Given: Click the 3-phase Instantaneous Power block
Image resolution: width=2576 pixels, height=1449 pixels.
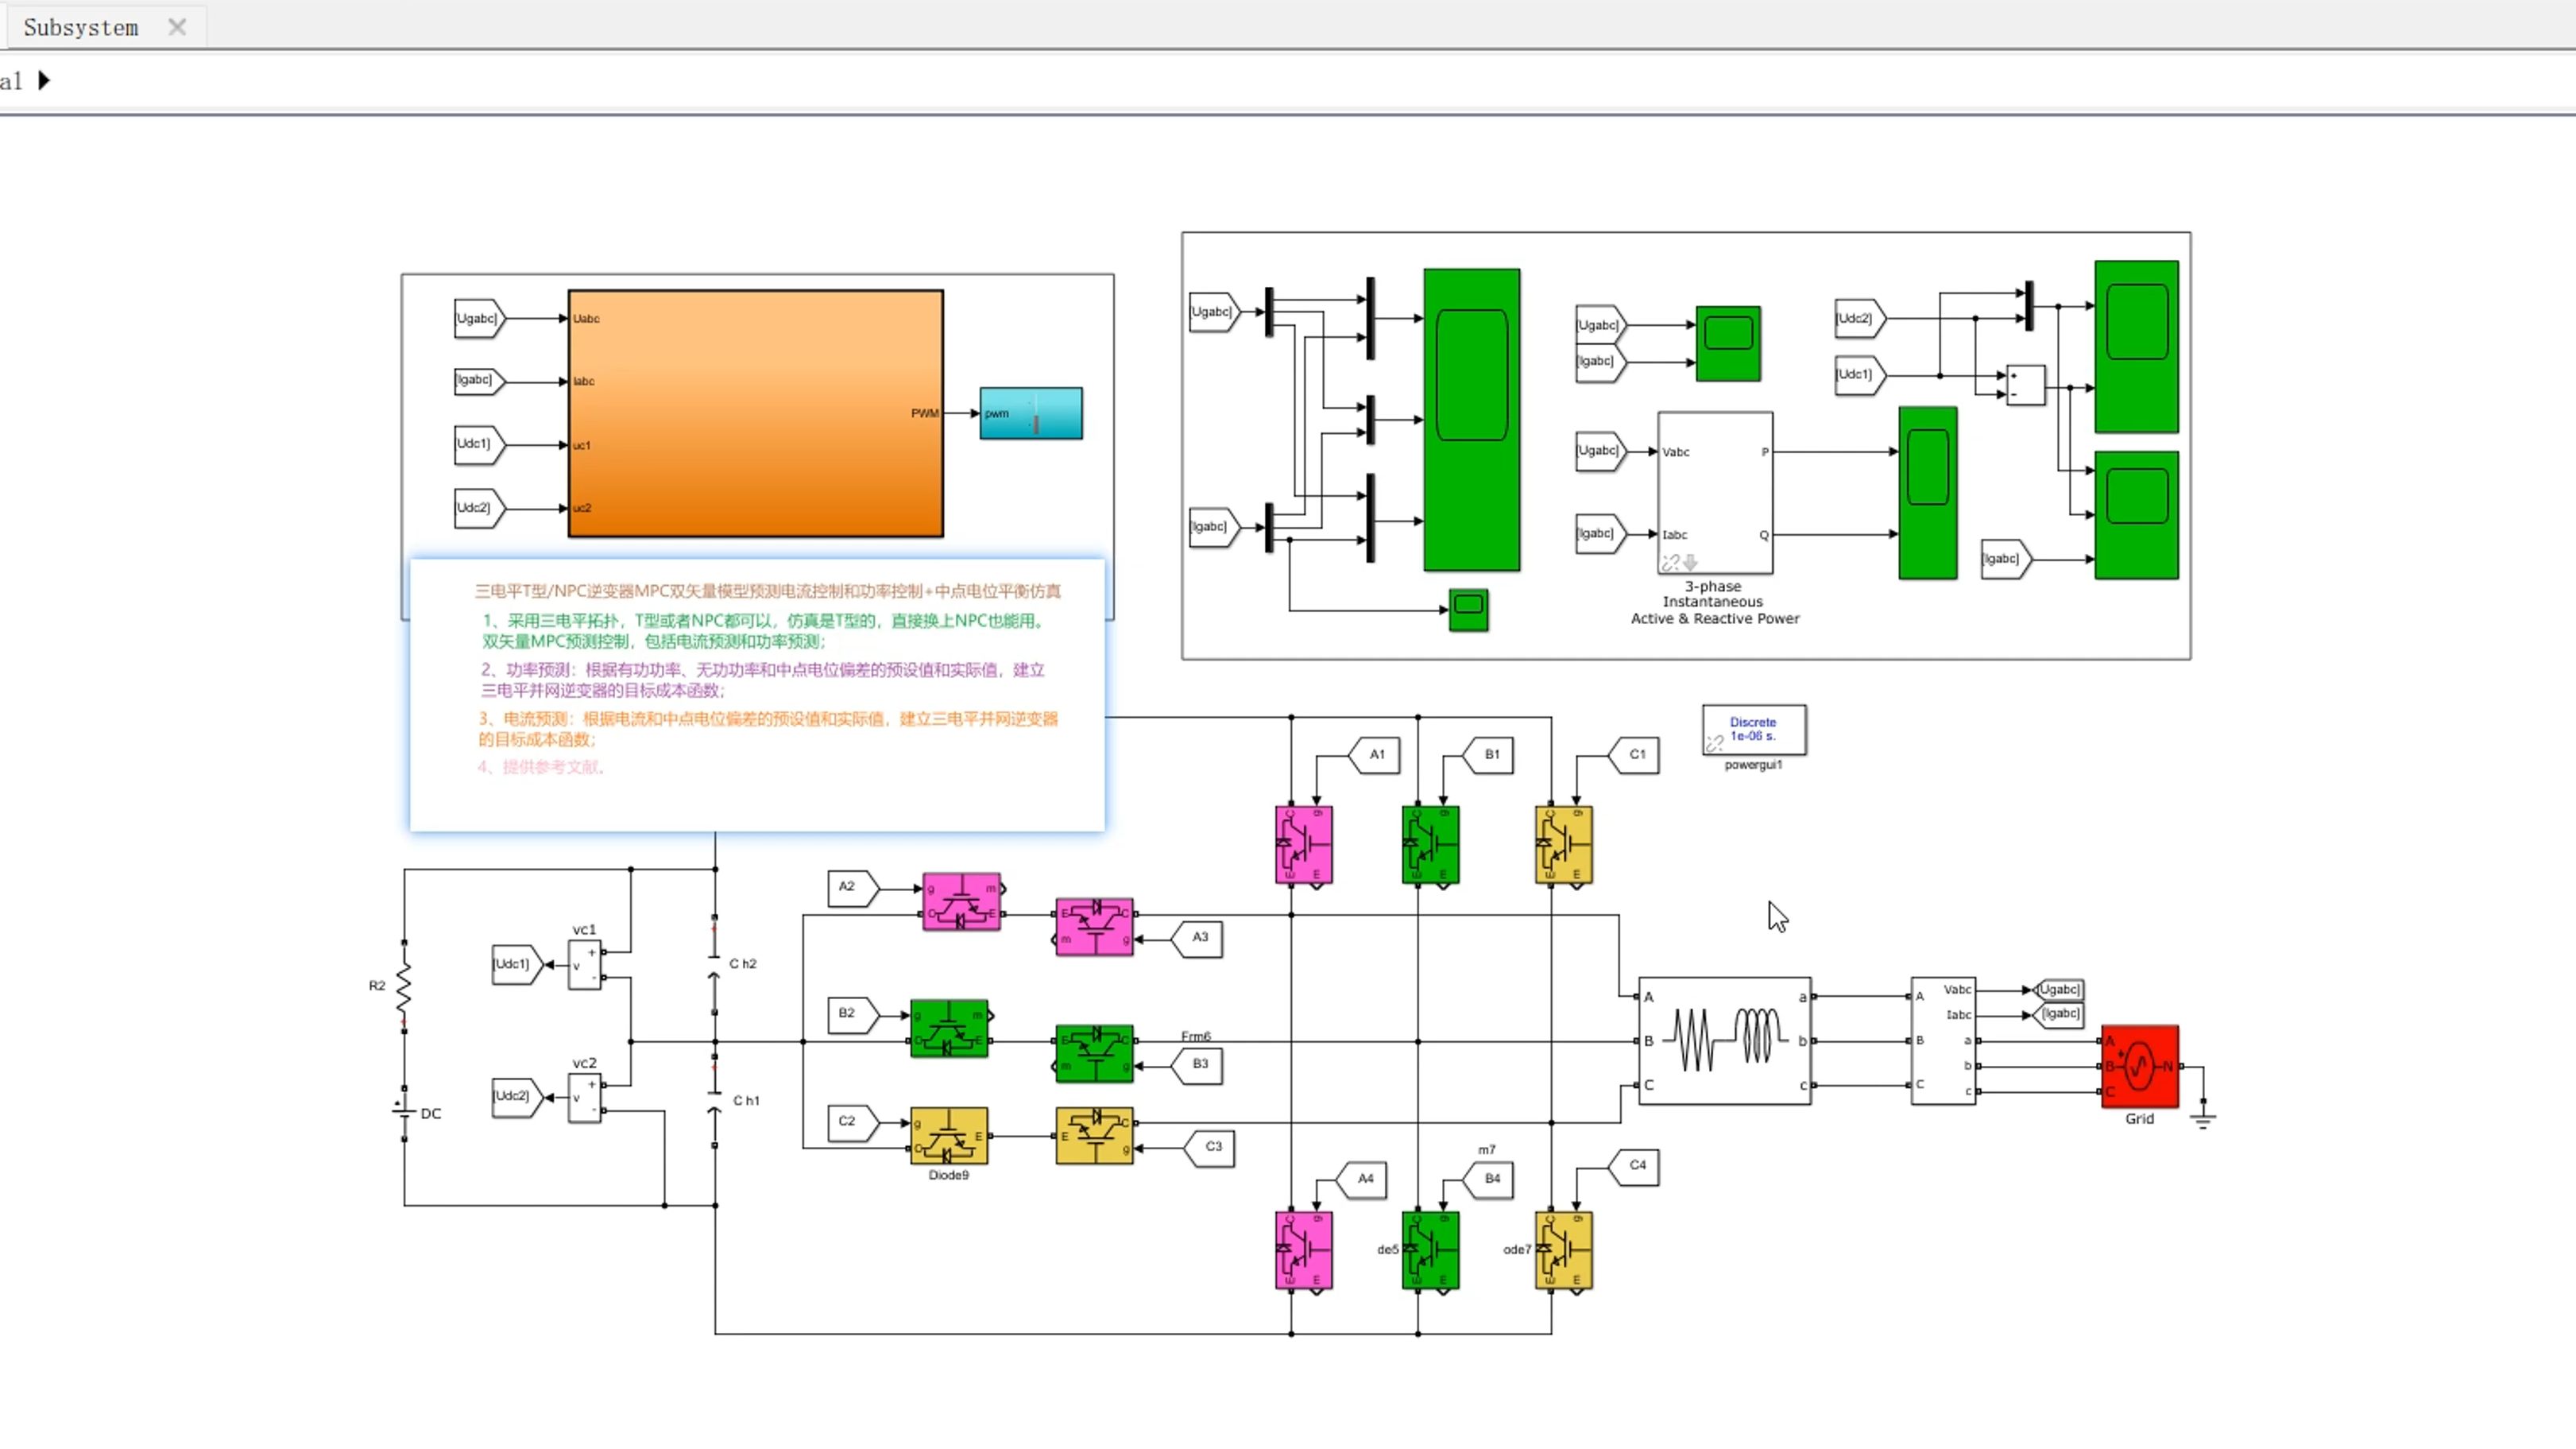Looking at the screenshot, I should pos(1714,493).
